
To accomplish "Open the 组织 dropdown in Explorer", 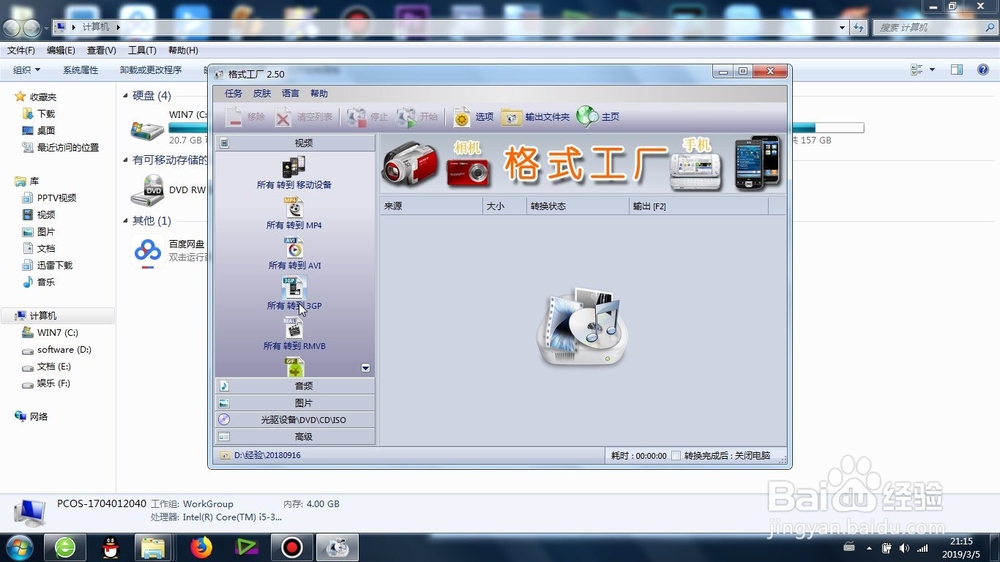I will [x=27, y=70].
